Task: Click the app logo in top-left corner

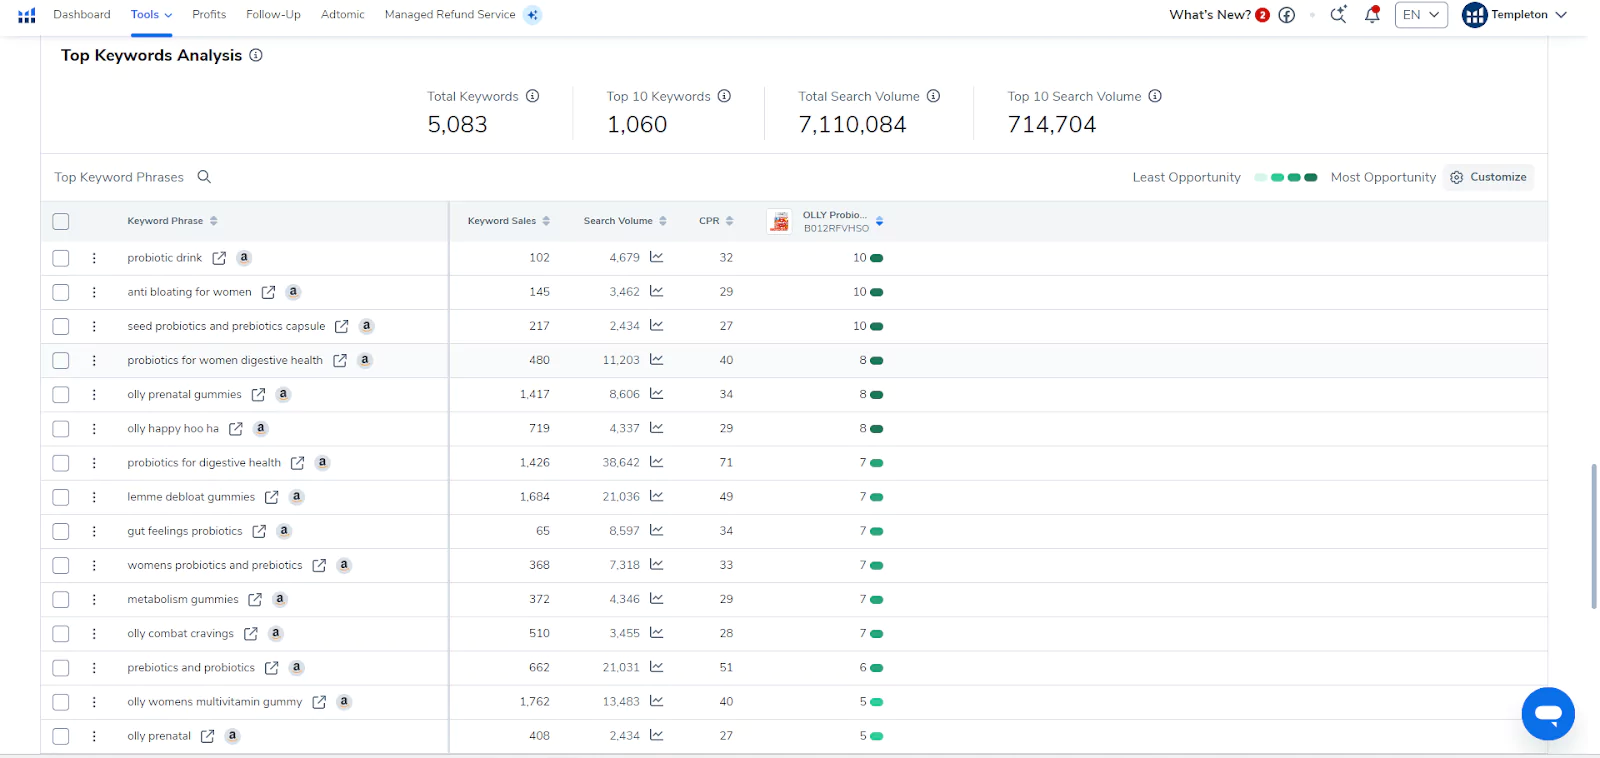Action: tap(27, 15)
